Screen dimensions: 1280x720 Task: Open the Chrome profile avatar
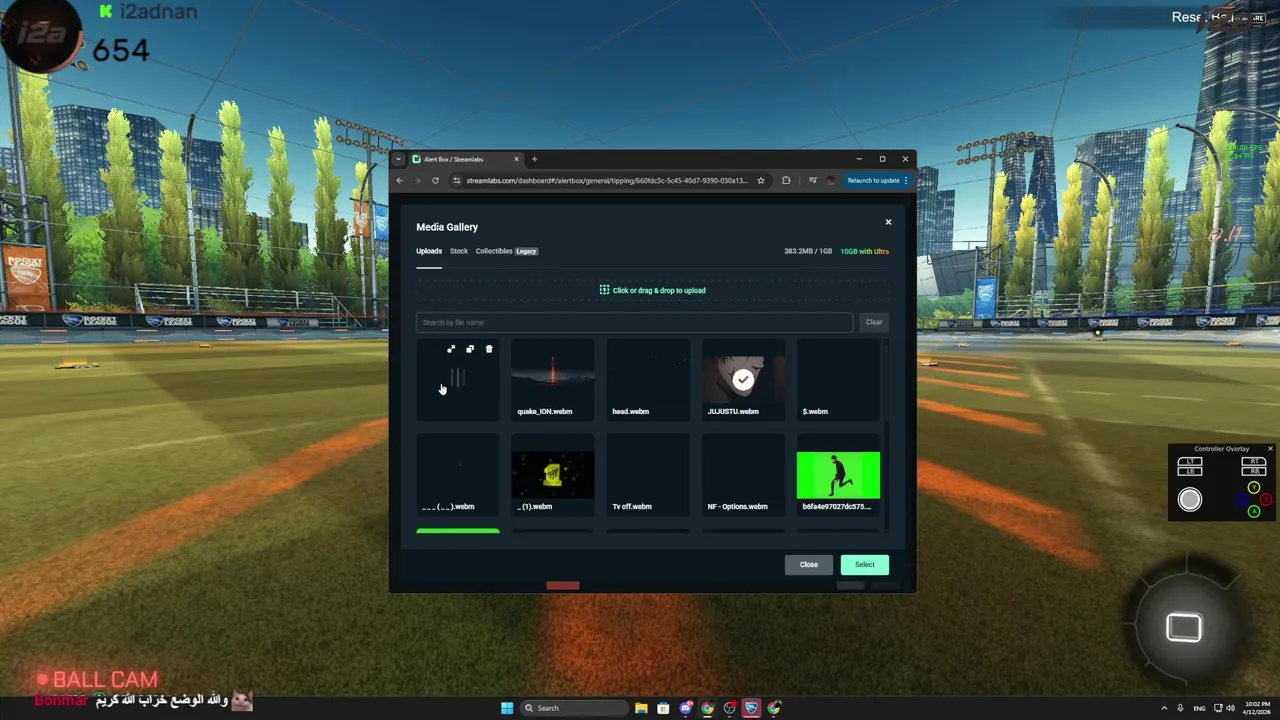point(830,180)
